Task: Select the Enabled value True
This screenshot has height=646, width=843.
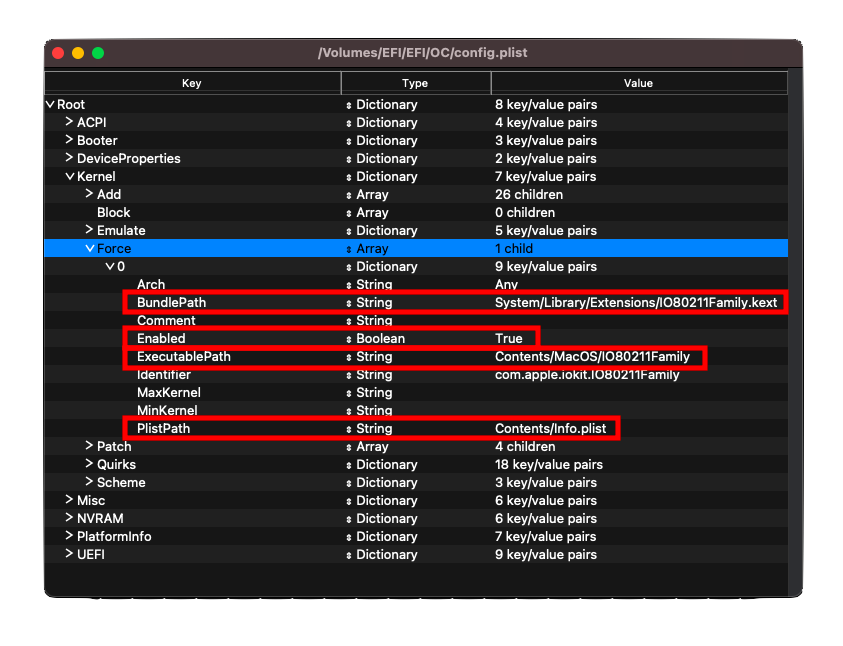Action: (x=509, y=339)
